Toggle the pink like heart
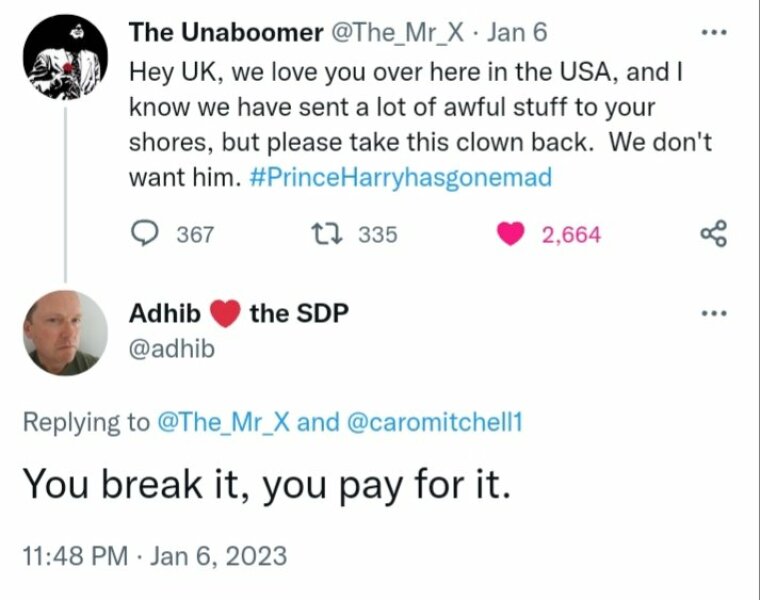 pyautogui.click(x=511, y=234)
